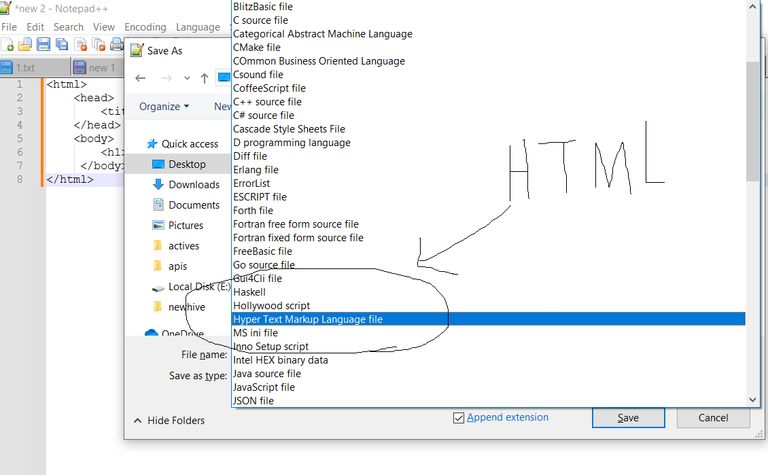768x475 pixels.
Task: Select OneDrive in the navigation pane
Action: click(x=174, y=333)
